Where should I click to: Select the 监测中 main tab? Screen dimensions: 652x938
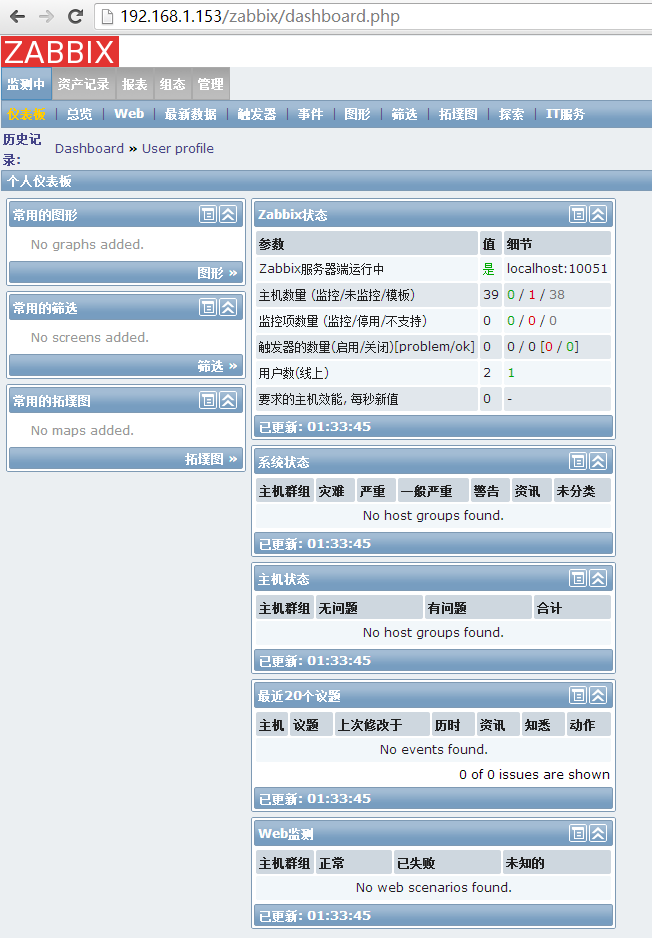(x=26, y=84)
